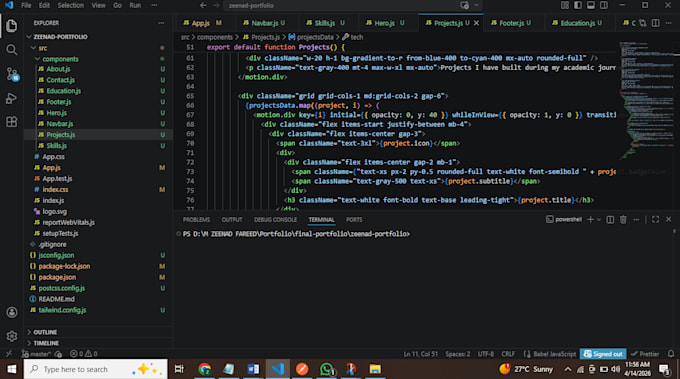Open the Search view in activity bar
This screenshot has width=680, height=379.
[12, 50]
